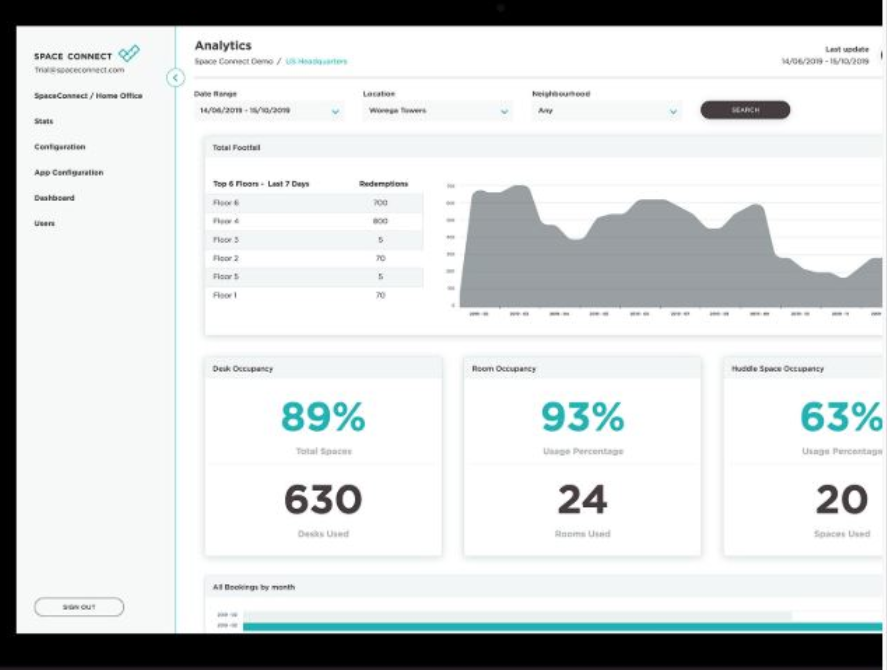Click the 89% Desk Occupancy value

(x=323, y=417)
